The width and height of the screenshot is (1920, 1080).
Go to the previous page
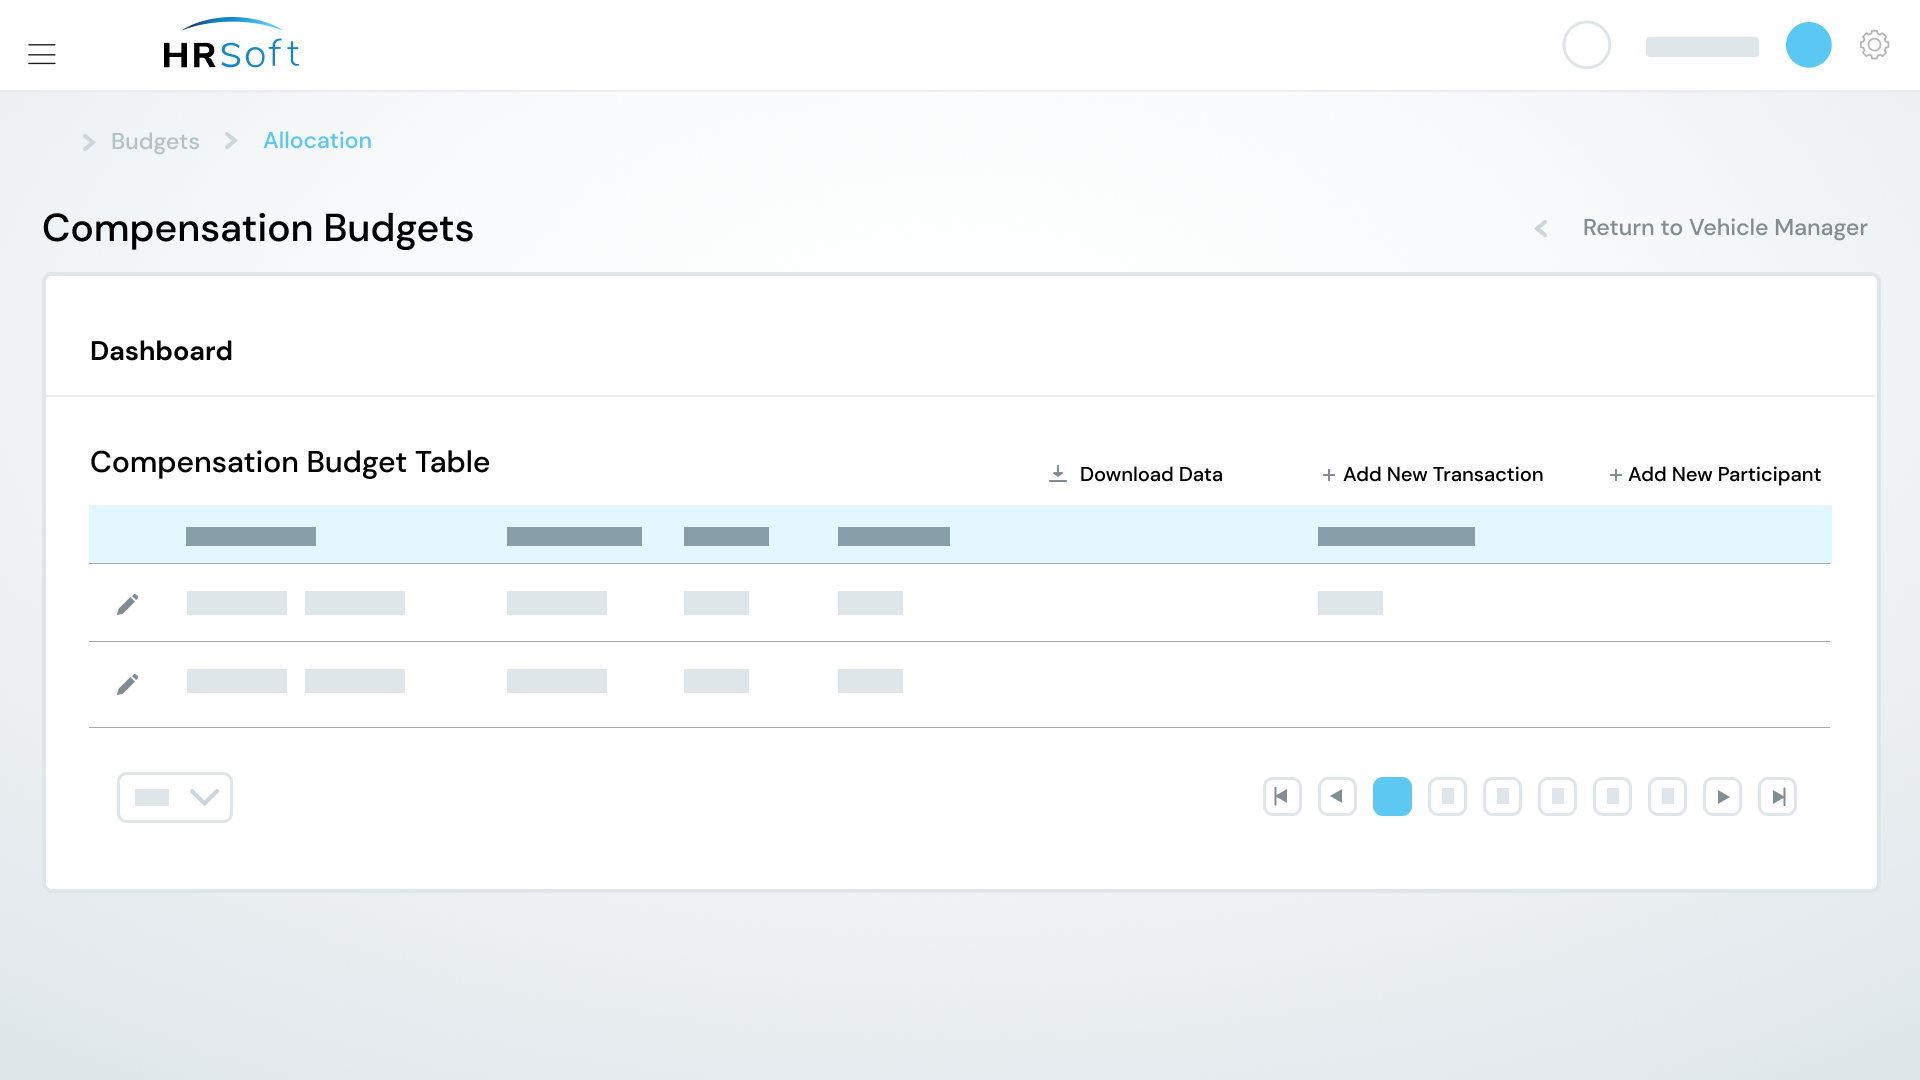[x=1337, y=797]
